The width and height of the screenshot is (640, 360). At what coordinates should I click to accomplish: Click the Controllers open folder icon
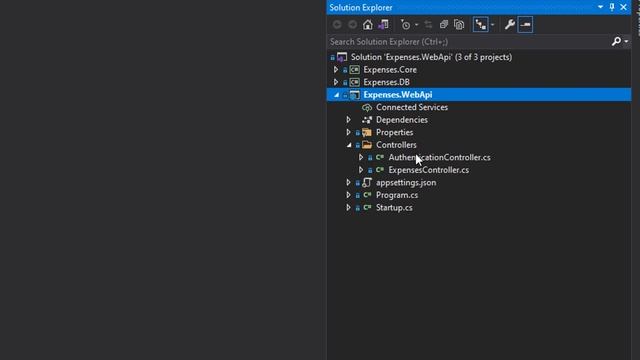[x=367, y=145]
